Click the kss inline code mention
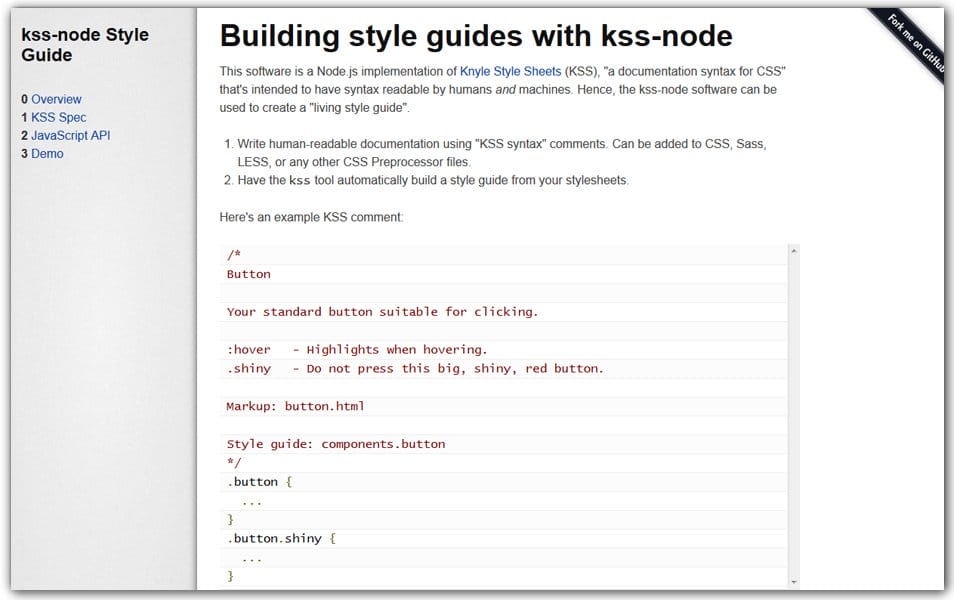The height and width of the screenshot is (600, 954). [x=298, y=181]
